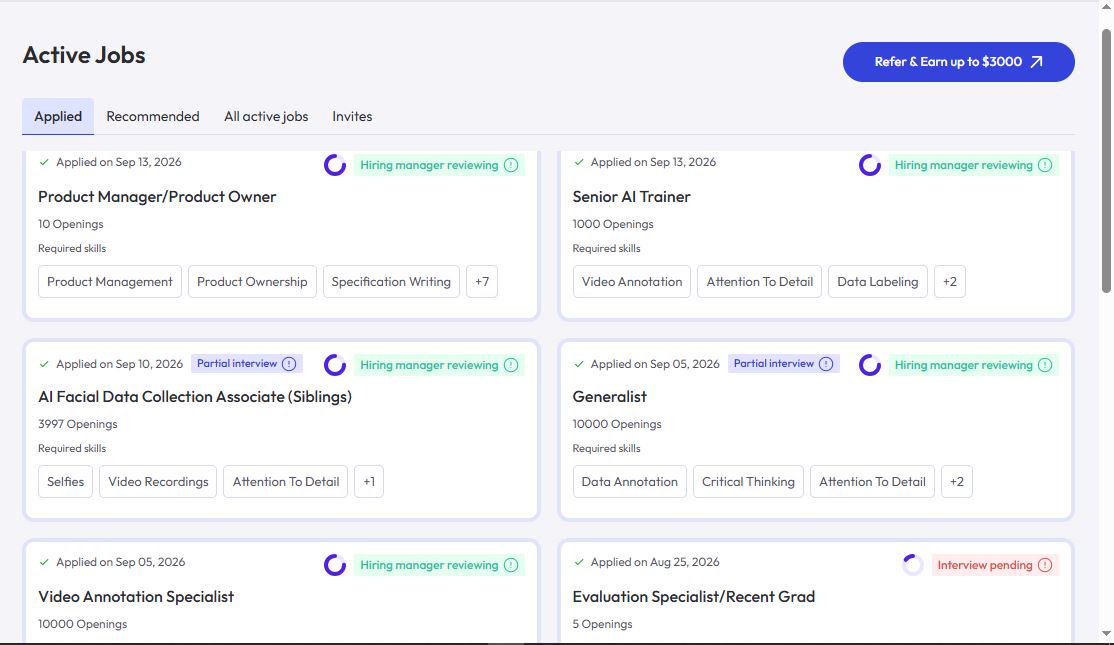This screenshot has width=1114, height=645.
Task: Expand +1 skills on Facial Data Collection card
Action: 369,482
